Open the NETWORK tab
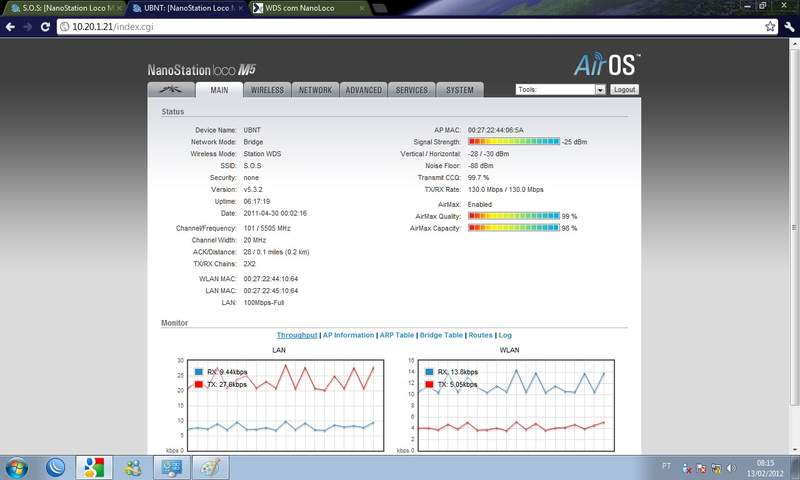This screenshot has height=480, width=800. tap(315, 90)
